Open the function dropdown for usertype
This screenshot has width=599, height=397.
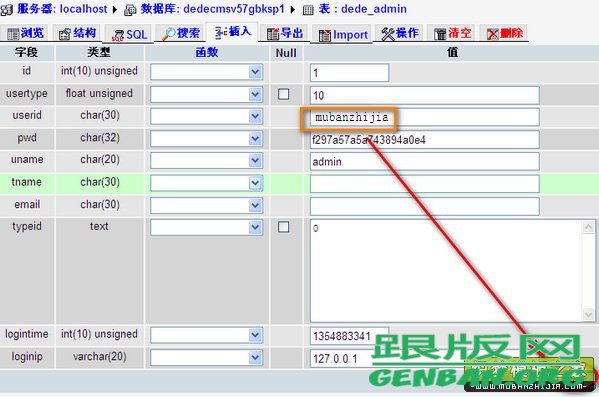(x=207, y=94)
